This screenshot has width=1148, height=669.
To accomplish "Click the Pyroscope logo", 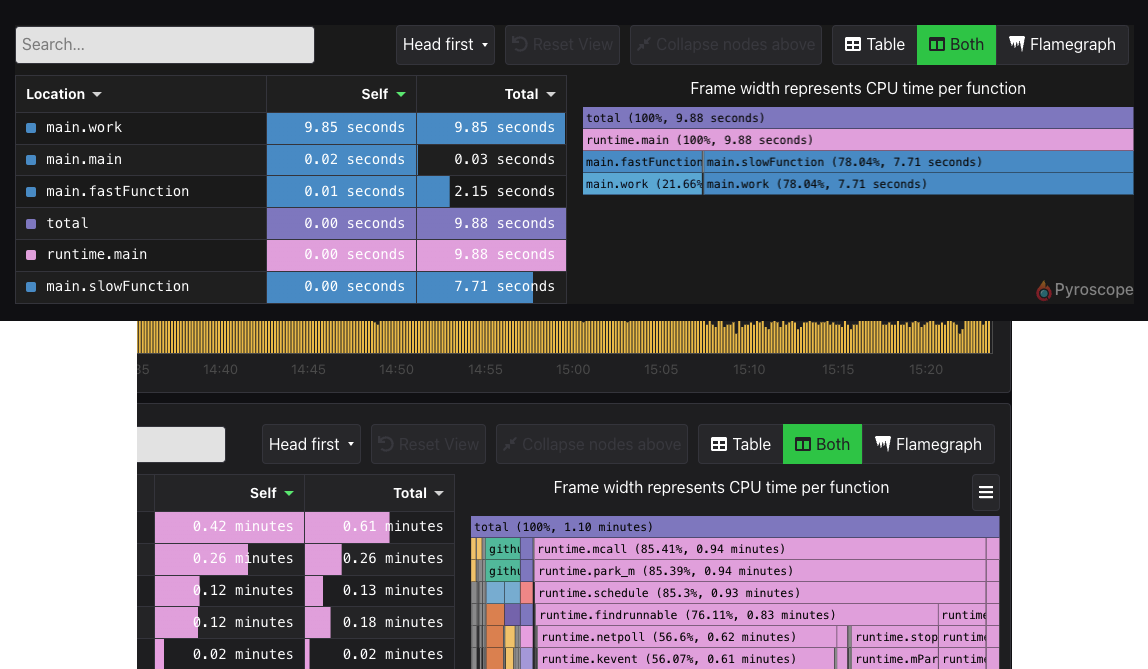I will click(1084, 290).
